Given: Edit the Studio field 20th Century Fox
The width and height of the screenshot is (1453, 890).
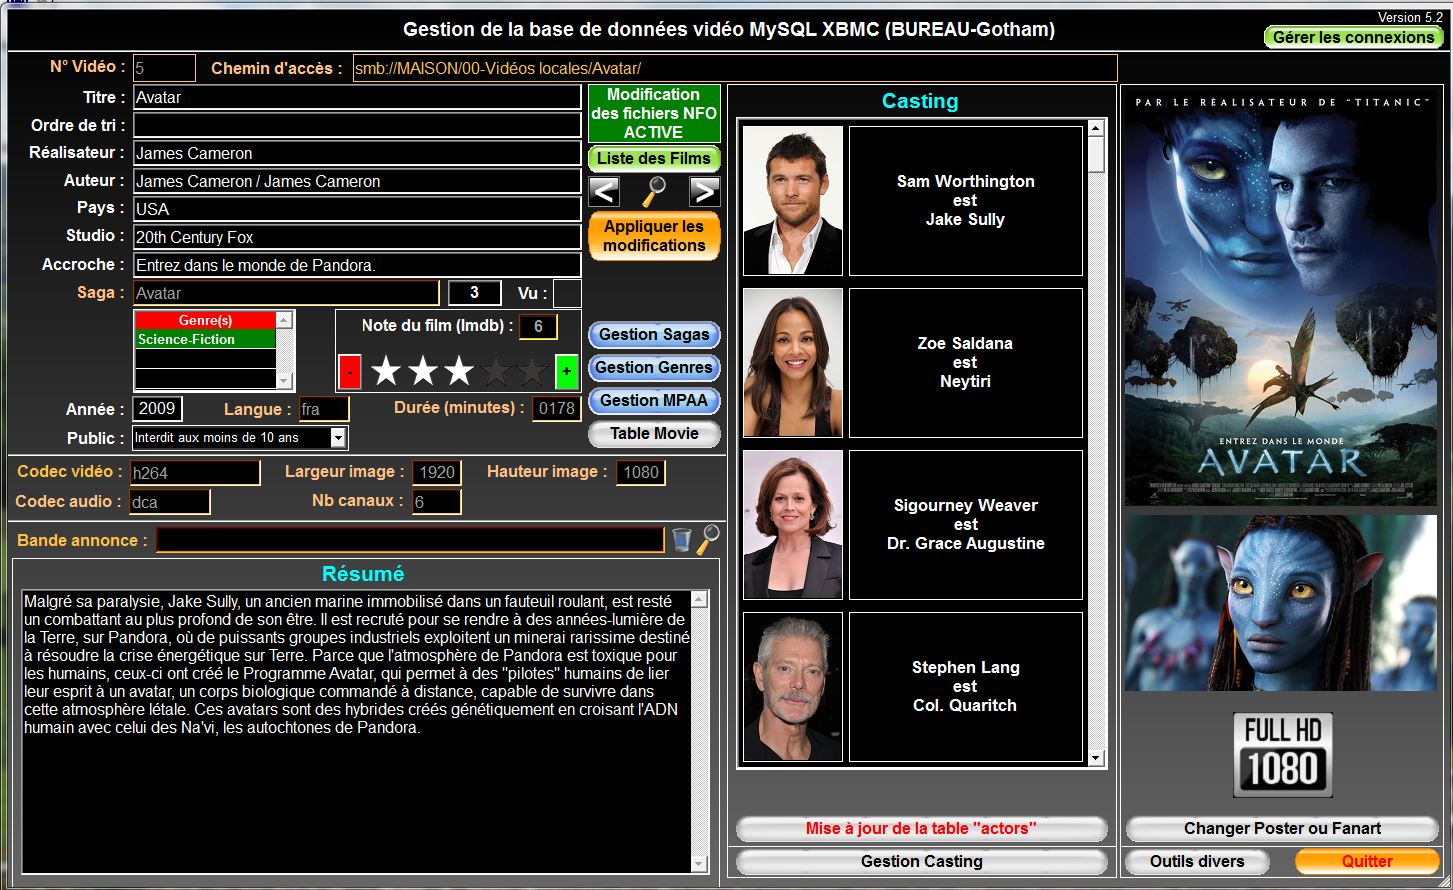Looking at the screenshot, I should click(357, 237).
